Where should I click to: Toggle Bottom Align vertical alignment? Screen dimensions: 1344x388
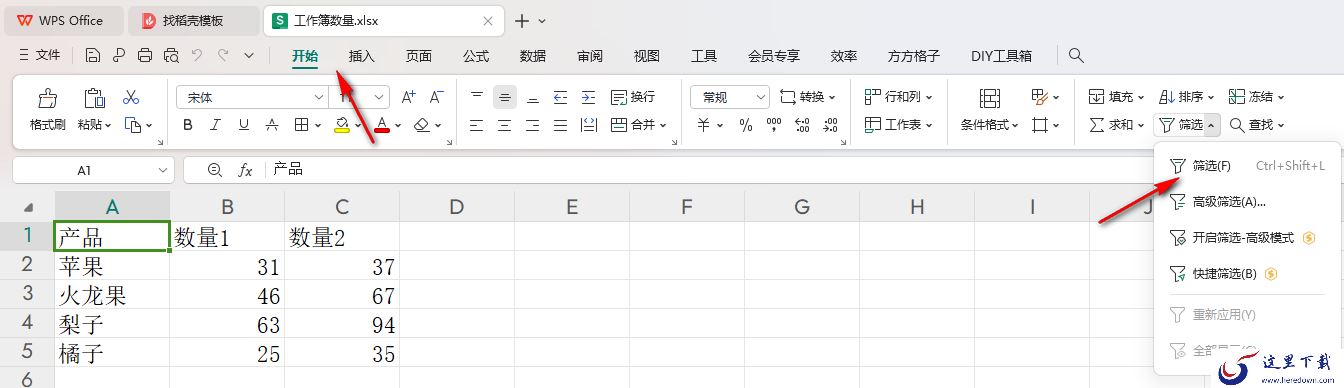pos(532,97)
